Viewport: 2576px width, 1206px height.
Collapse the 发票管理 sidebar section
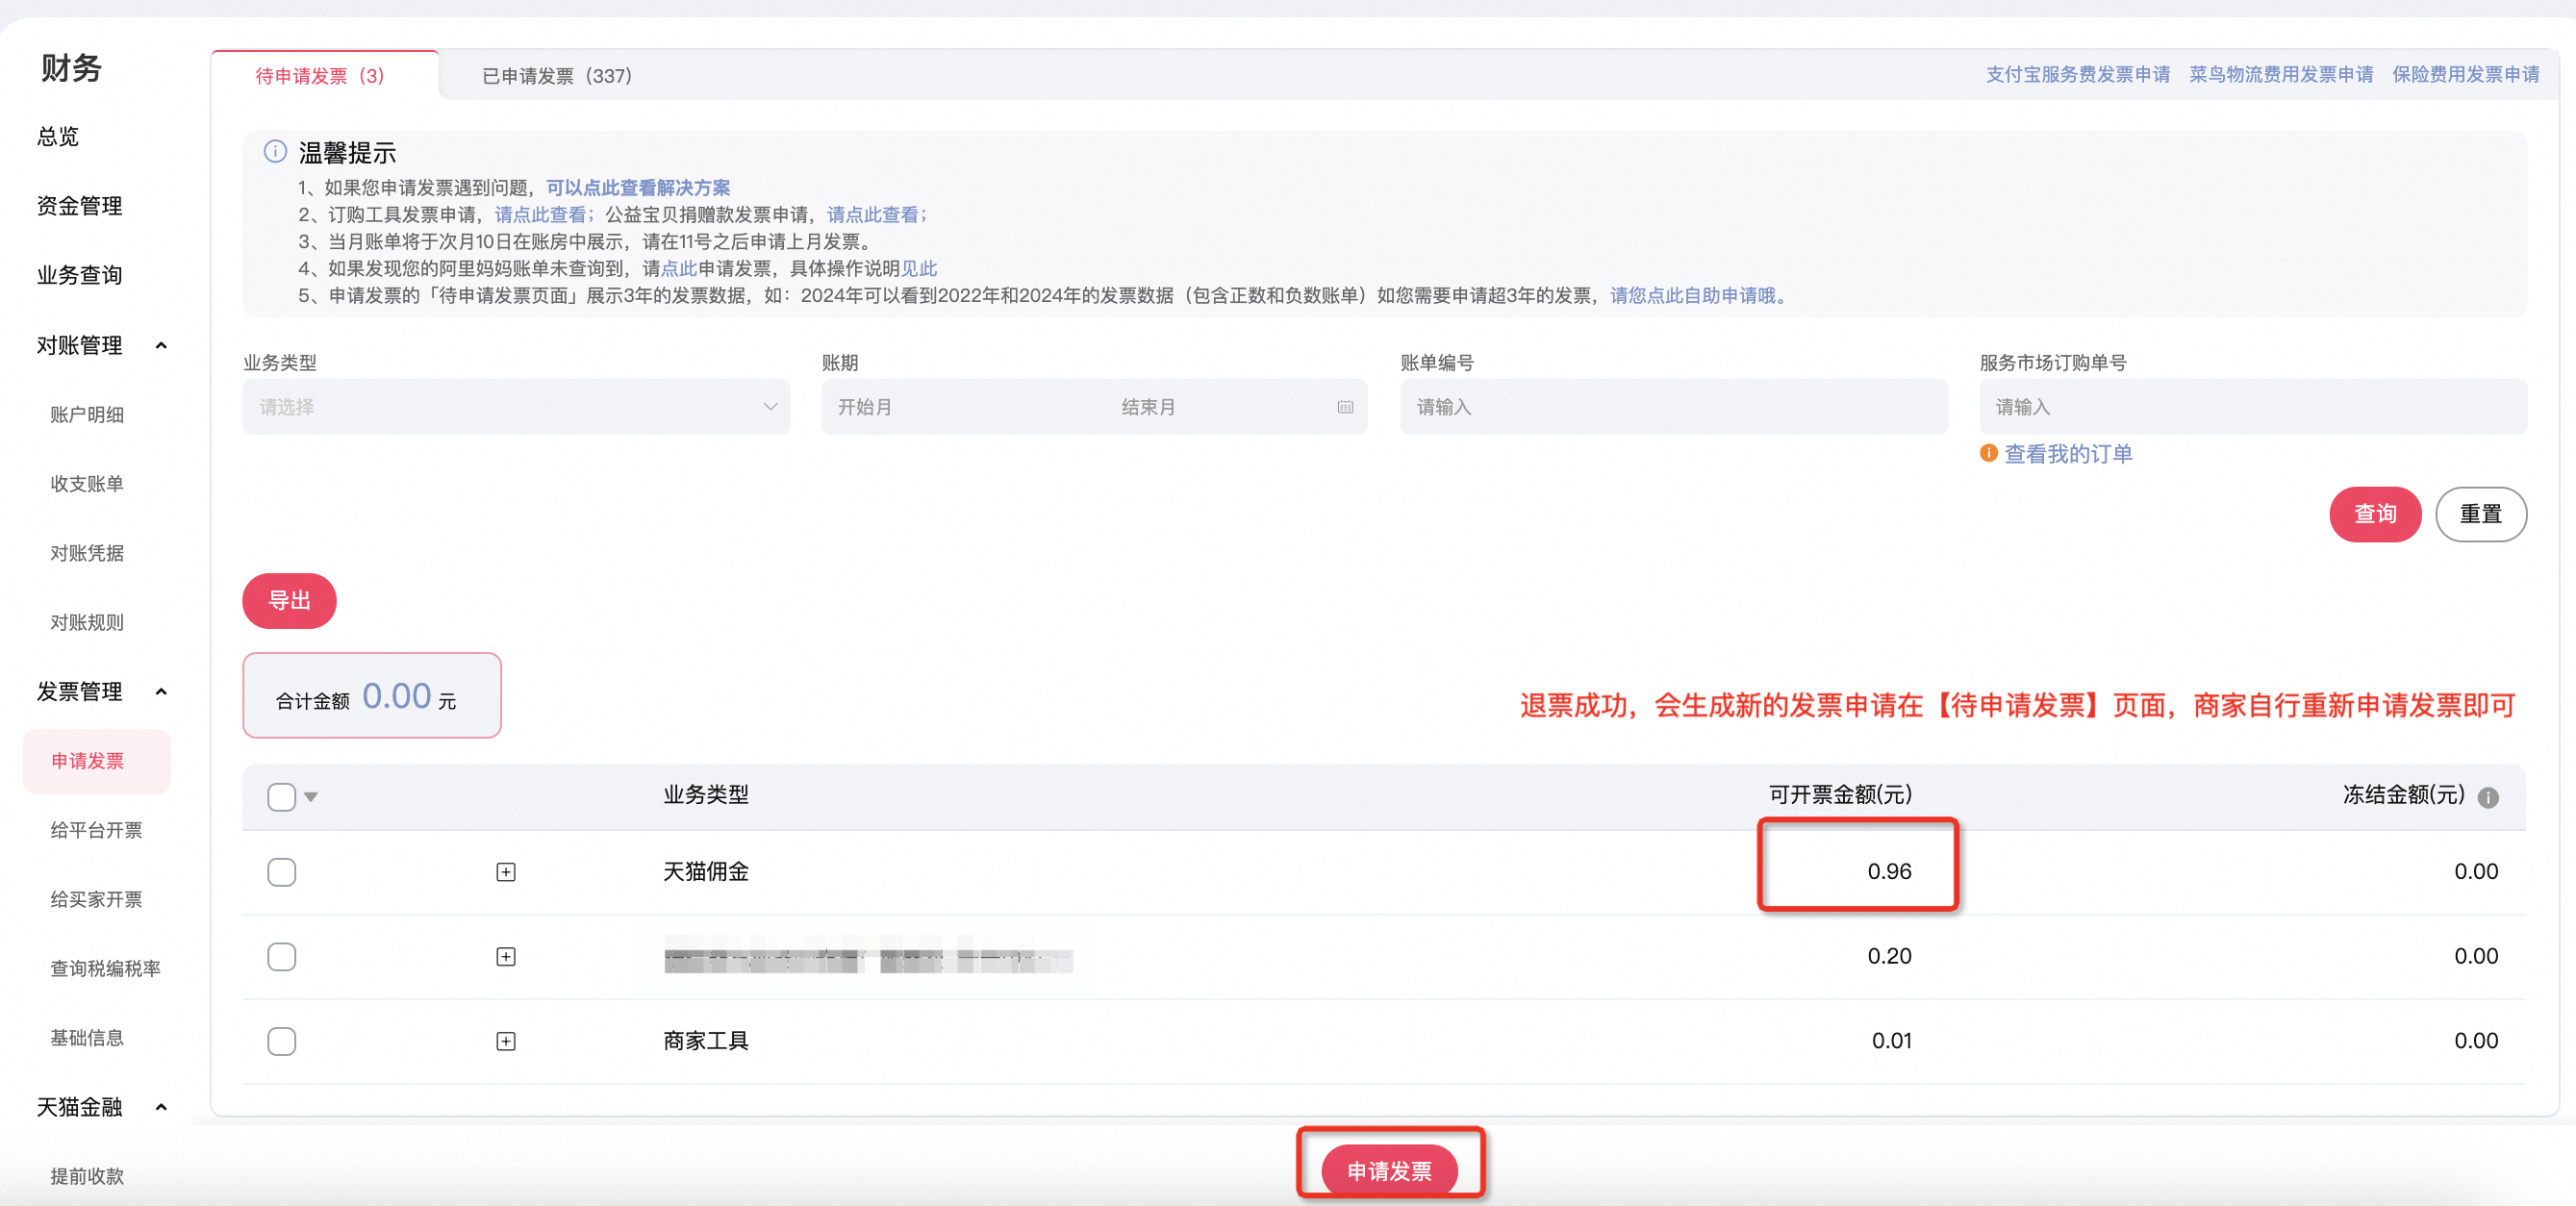coord(161,691)
